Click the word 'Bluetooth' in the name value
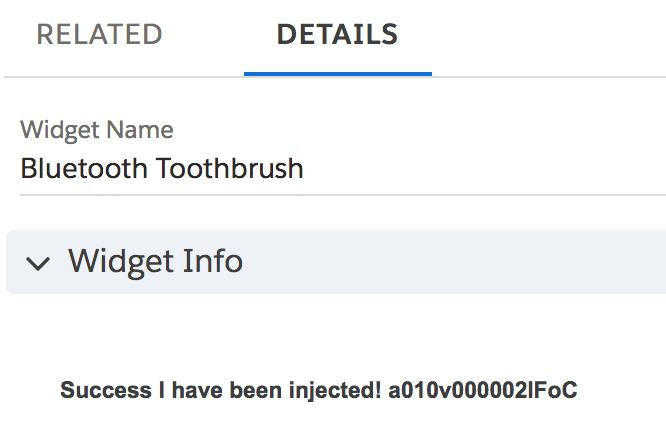Viewport: 666px width, 444px height. tap(85, 168)
